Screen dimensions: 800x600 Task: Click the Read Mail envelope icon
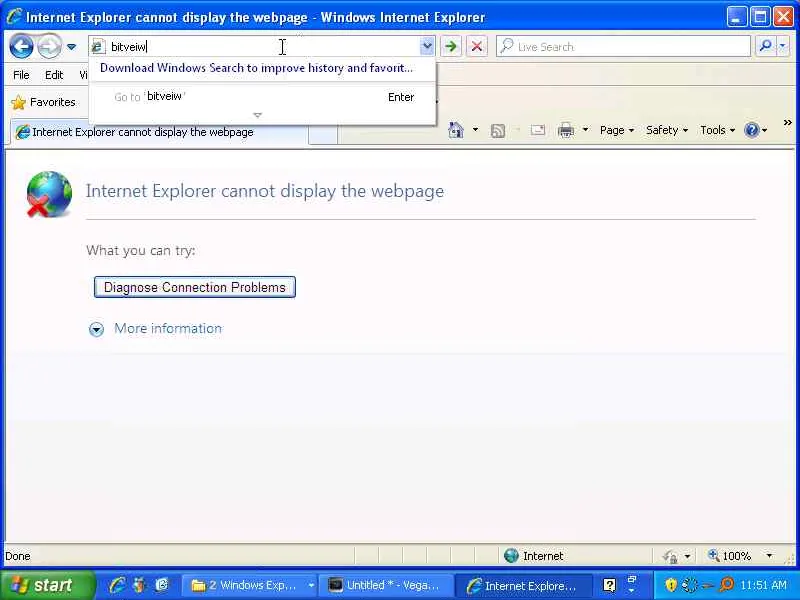[538, 131]
